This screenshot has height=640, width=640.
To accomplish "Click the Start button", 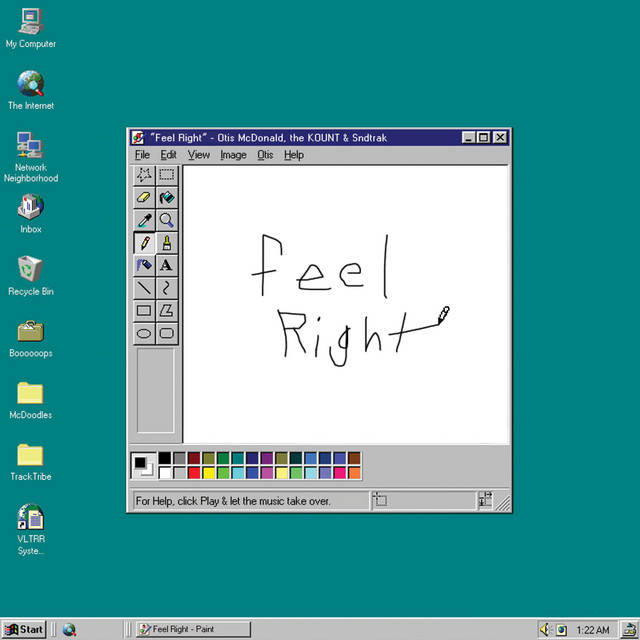I will (24, 629).
